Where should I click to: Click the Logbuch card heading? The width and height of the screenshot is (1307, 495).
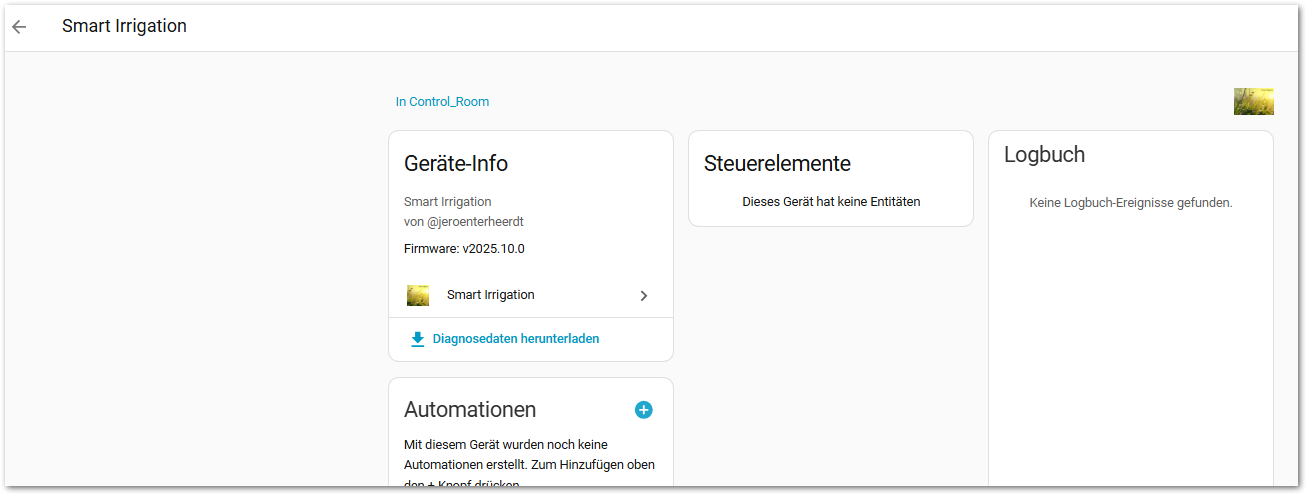1044,155
